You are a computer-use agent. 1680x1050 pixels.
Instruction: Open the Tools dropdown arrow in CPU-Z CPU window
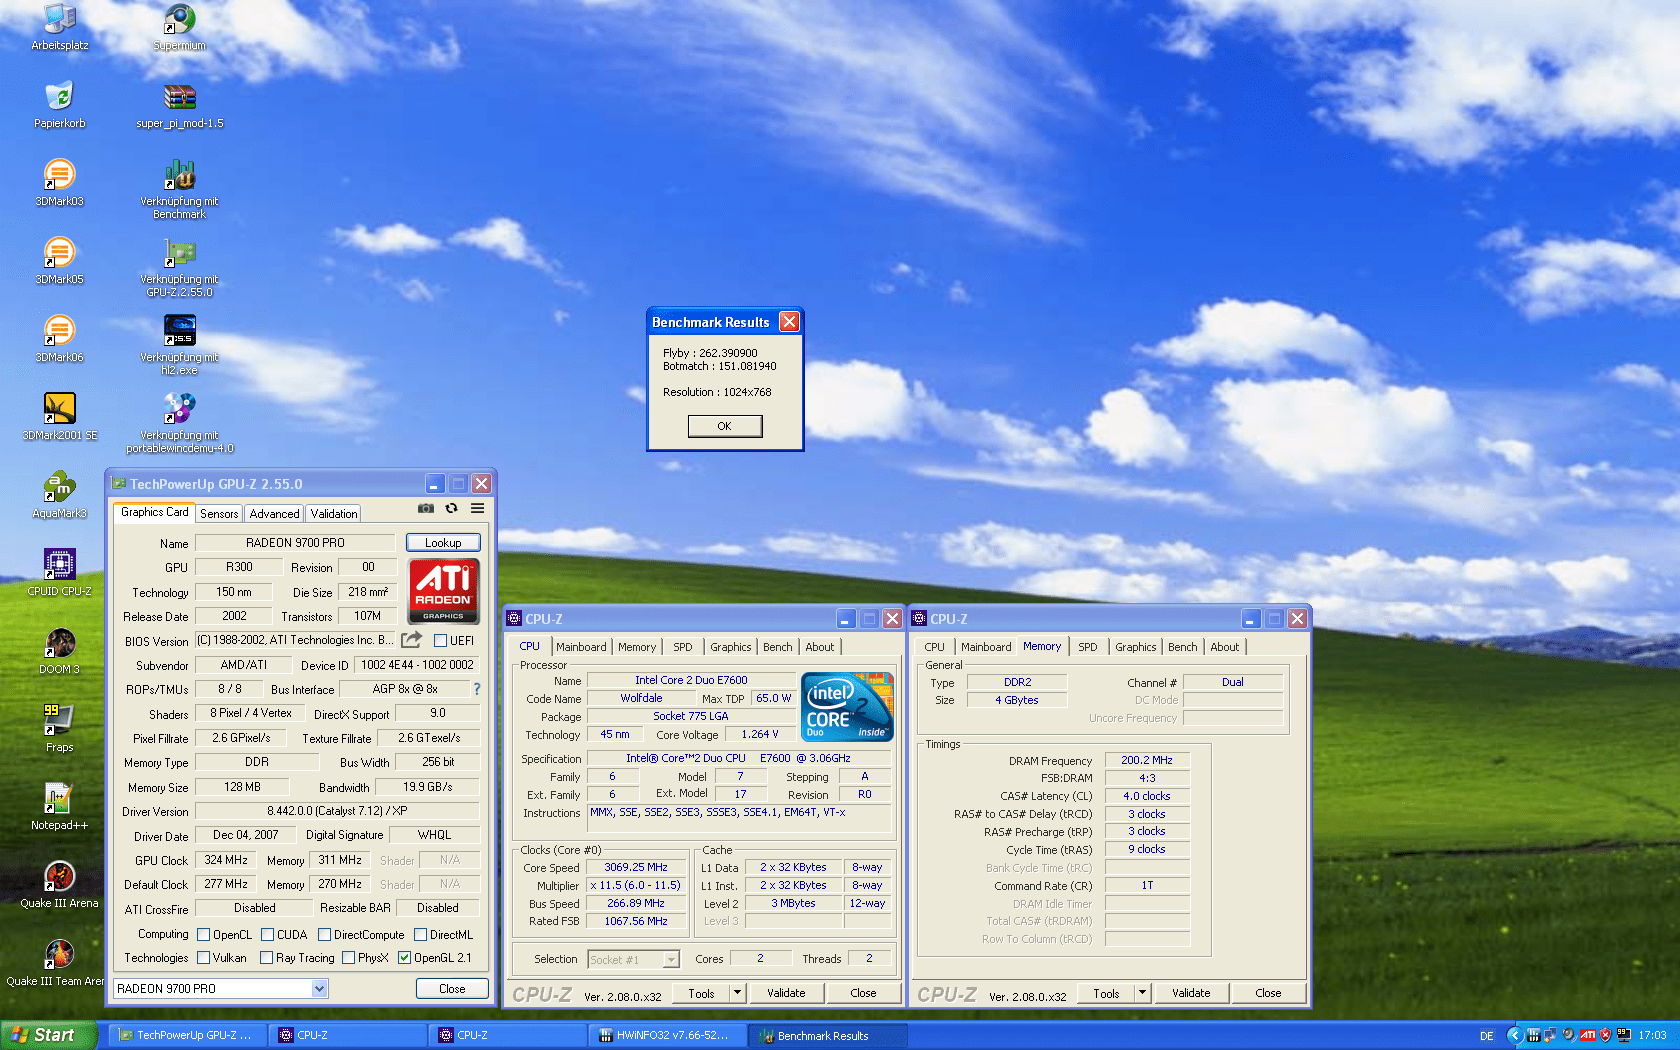738,993
